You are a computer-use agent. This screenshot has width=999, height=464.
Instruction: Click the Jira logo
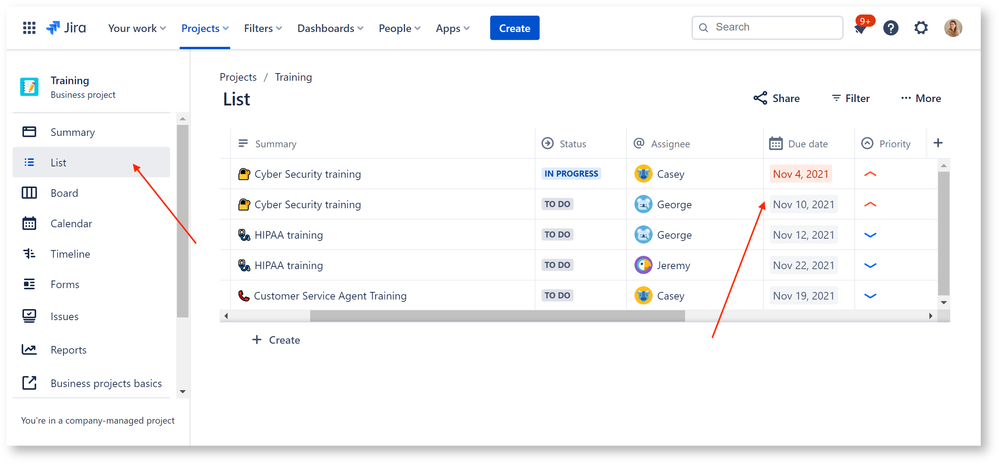coord(66,28)
